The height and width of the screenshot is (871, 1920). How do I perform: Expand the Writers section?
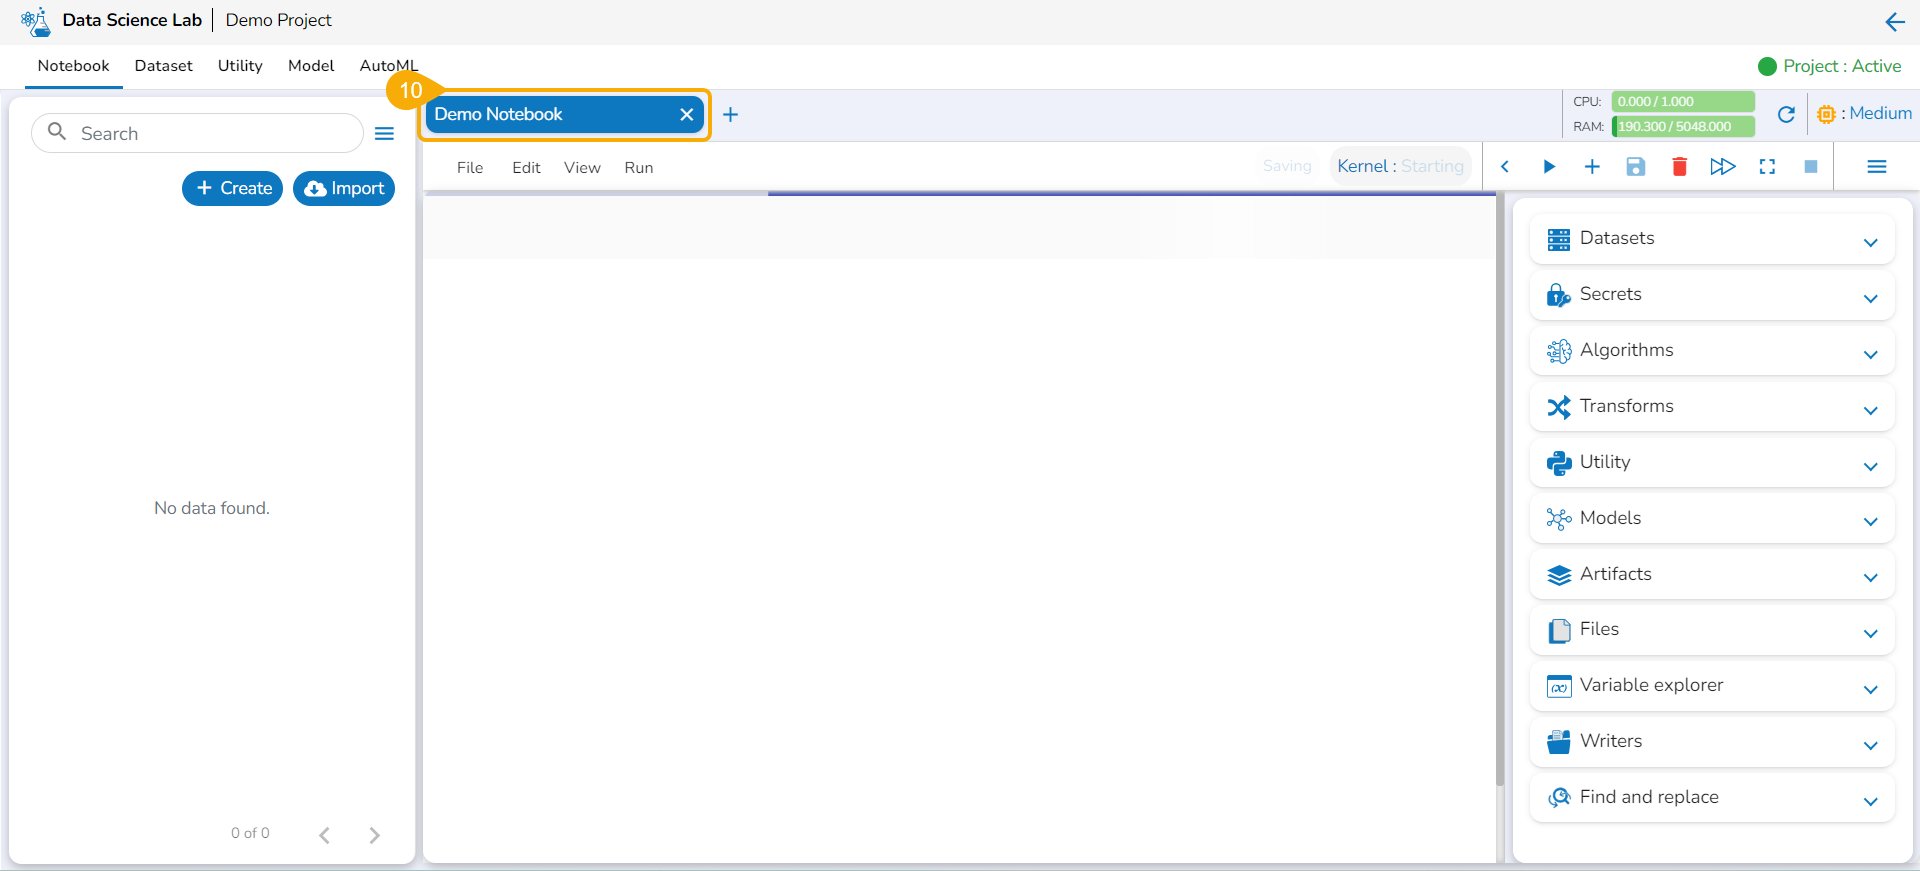click(x=1871, y=746)
